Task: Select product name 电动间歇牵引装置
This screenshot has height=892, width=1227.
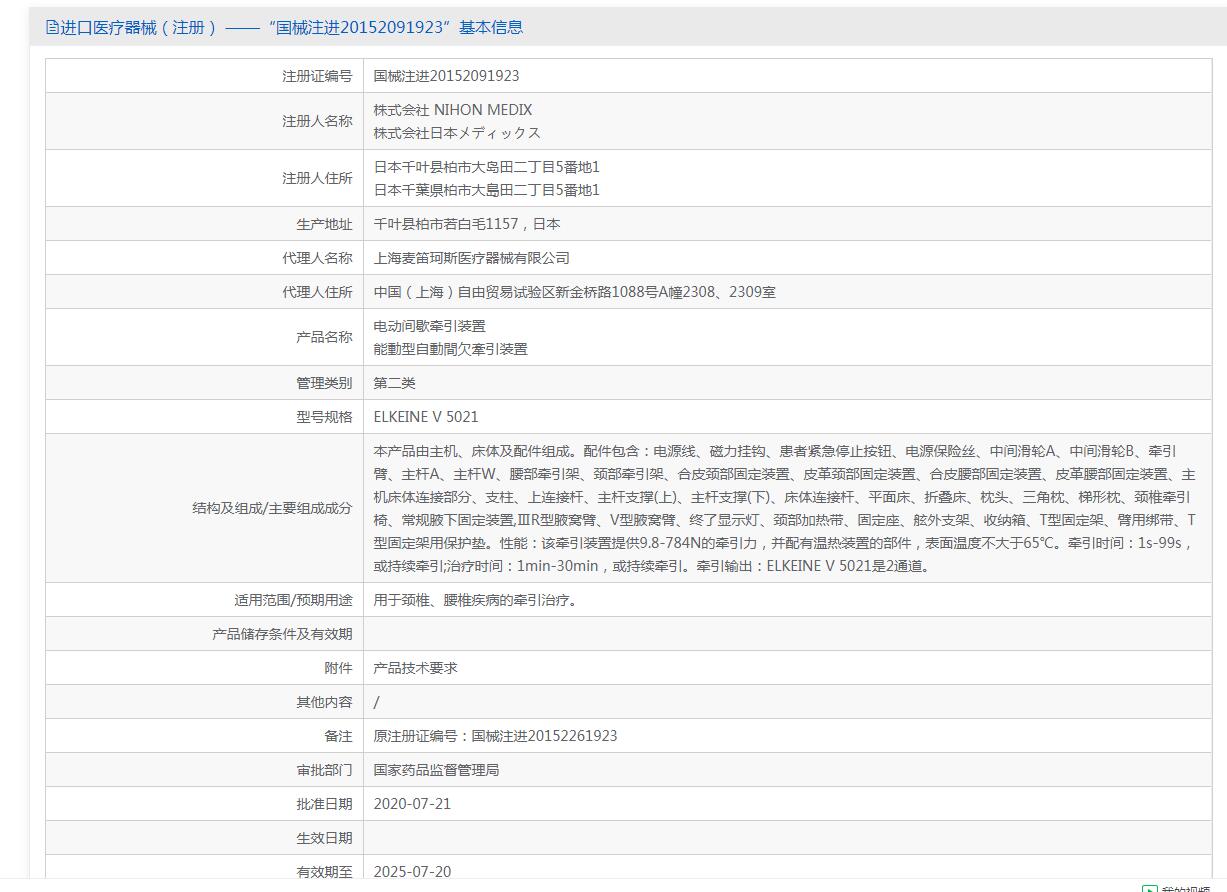Action: click(429, 326)
